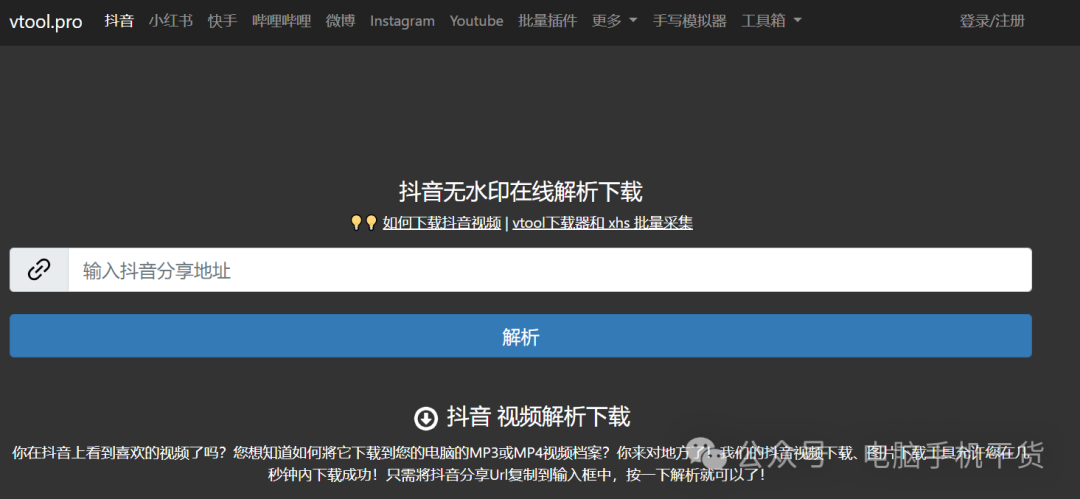This screenshot has width=1080, height=499.
Task: Click the 抖音 视频解析下载 section title
Action: tap(539, 416)
